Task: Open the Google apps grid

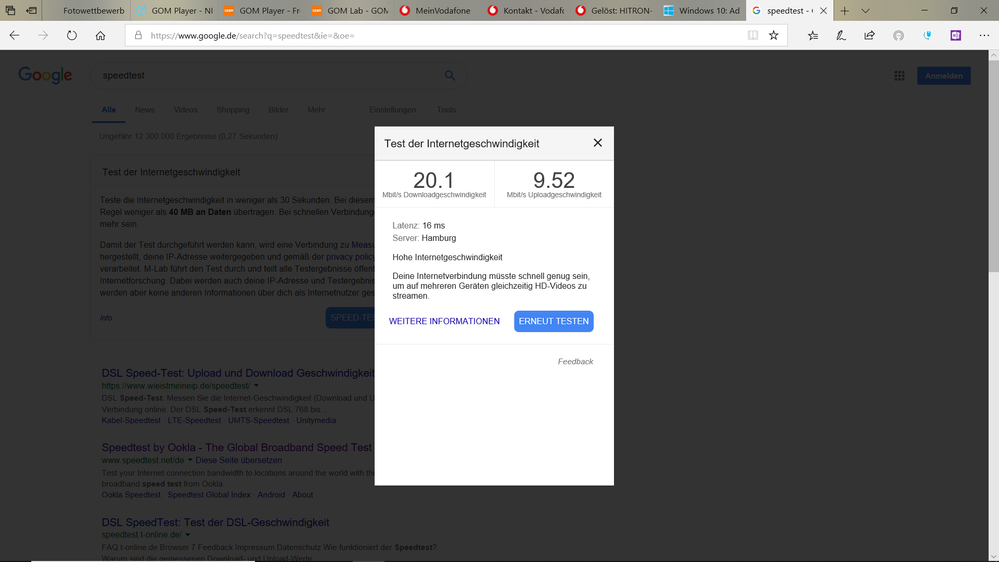Action: click(x=899, y=76)
